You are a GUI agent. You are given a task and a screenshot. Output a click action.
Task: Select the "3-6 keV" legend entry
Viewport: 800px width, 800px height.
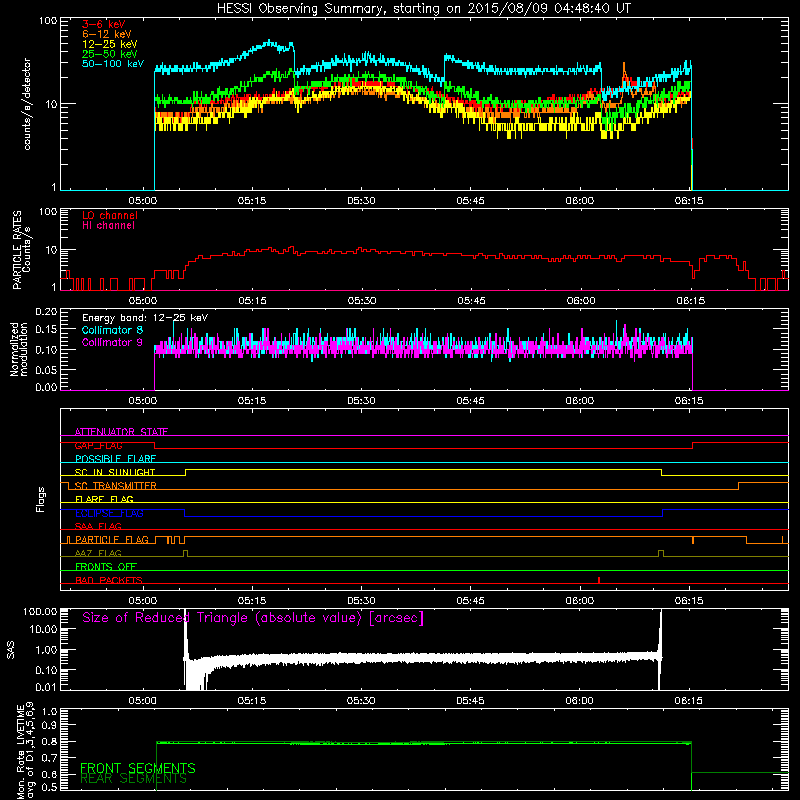pyautogui.click(x=104, y=24)
